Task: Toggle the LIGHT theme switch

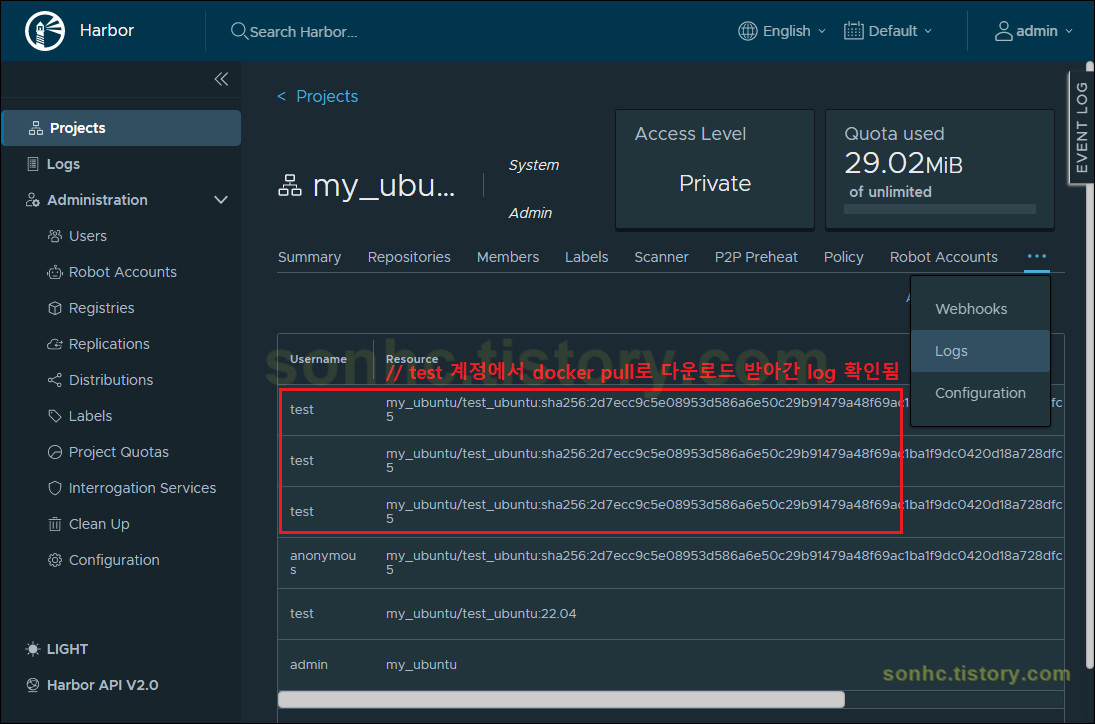Action: pyautogui.click(x=57, y=649)
